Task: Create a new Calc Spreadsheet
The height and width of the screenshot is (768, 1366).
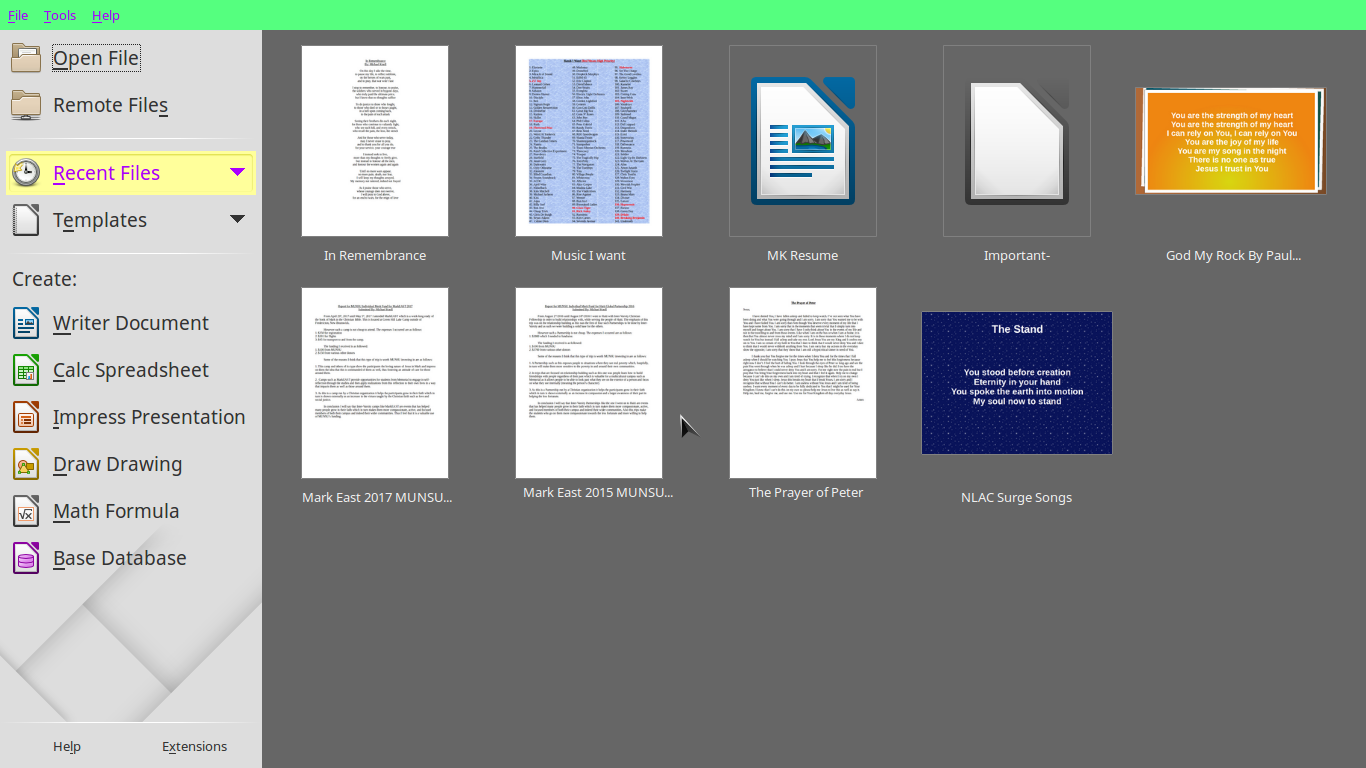Action: point(131,370)
